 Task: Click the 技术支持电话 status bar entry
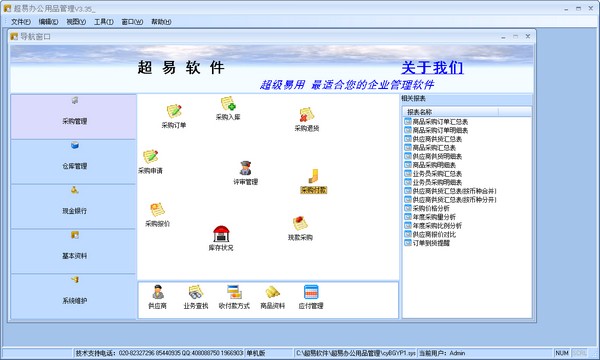tap(159, 353)
